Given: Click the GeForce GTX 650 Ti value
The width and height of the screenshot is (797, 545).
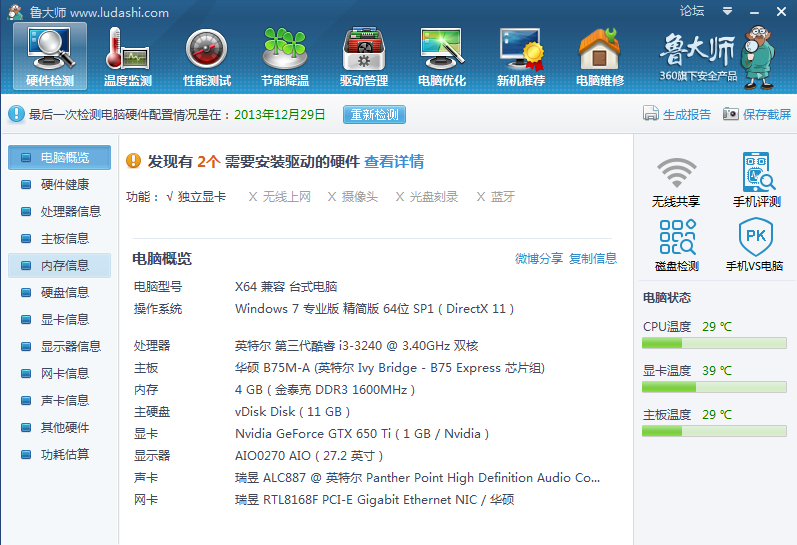Looking at the screenshot, I should tap(362, 433).
